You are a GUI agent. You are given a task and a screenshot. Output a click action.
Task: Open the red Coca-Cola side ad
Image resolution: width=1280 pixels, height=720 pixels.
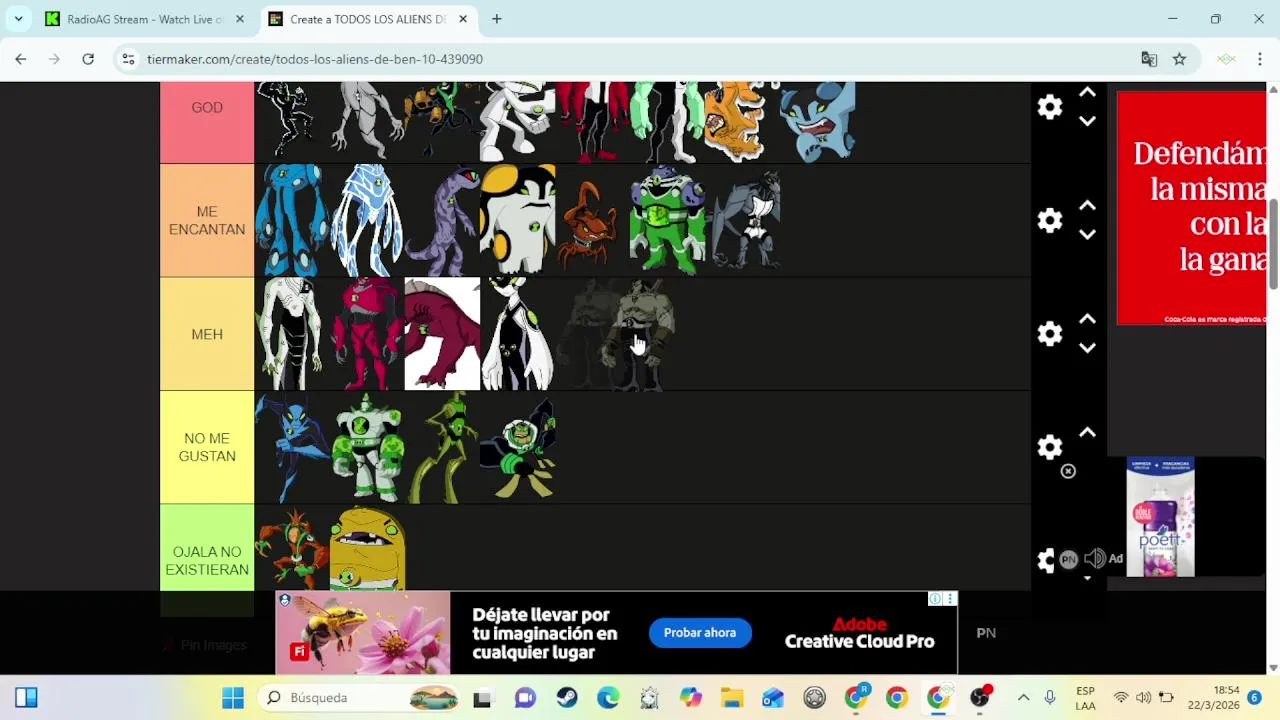pyautogui.click(x=1191, y=208)
